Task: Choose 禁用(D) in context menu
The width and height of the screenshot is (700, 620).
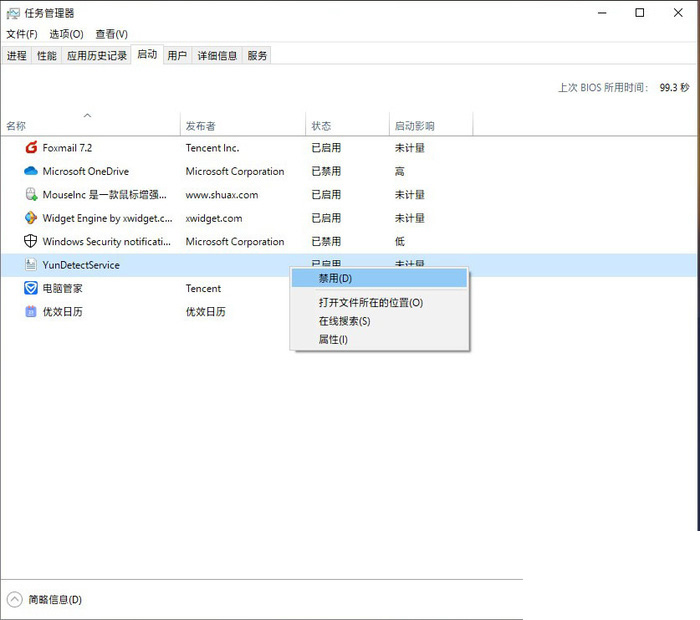Action: pos(335,278)
